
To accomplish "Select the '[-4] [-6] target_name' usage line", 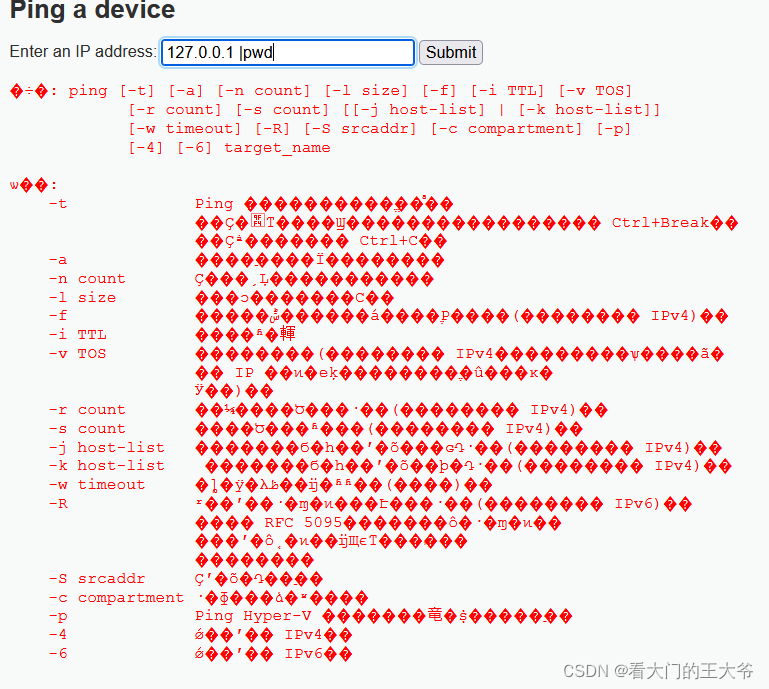I will tap(229, 148).
